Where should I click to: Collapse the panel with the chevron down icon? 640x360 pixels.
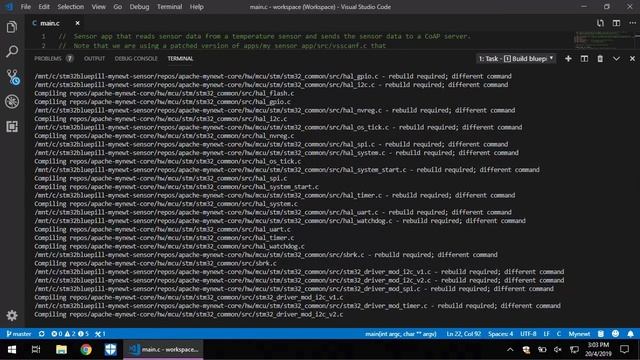[x=616, y=59]
